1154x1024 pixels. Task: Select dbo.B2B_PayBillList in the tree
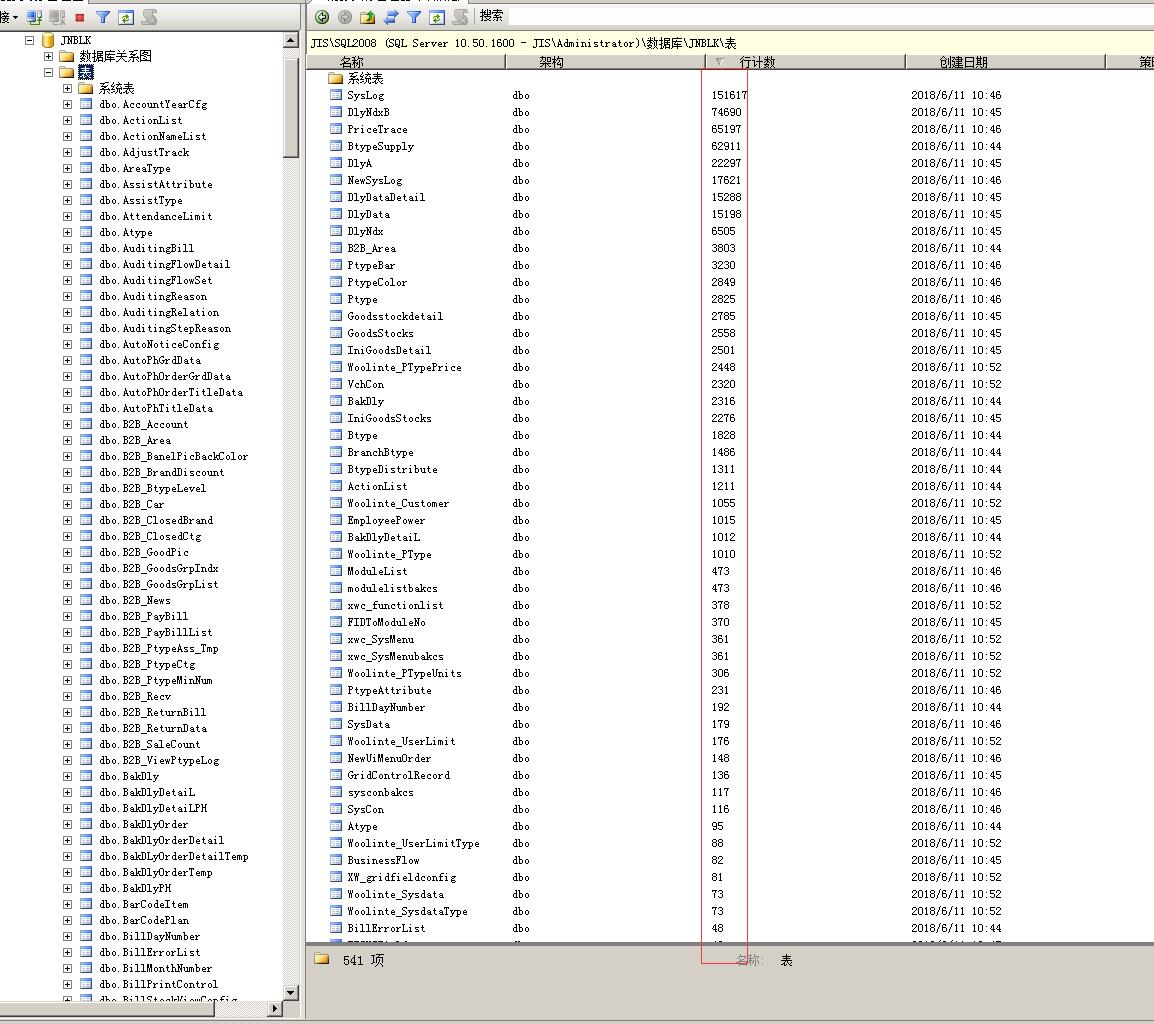tap(156, 632)
